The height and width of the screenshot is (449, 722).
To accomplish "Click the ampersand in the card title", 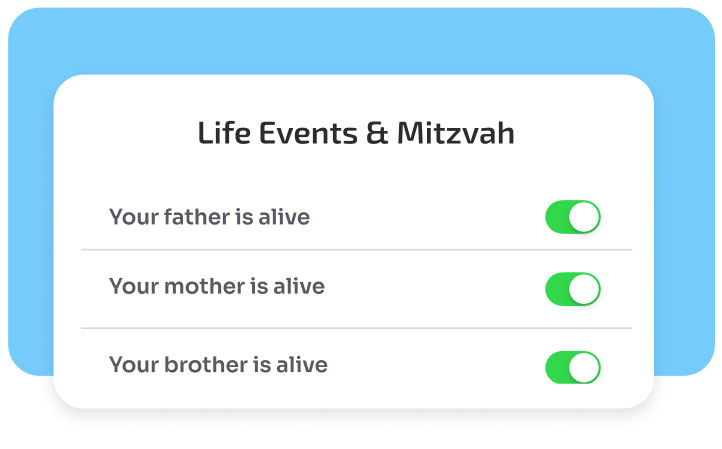I will pyautogui.click(x=377, y=134).
